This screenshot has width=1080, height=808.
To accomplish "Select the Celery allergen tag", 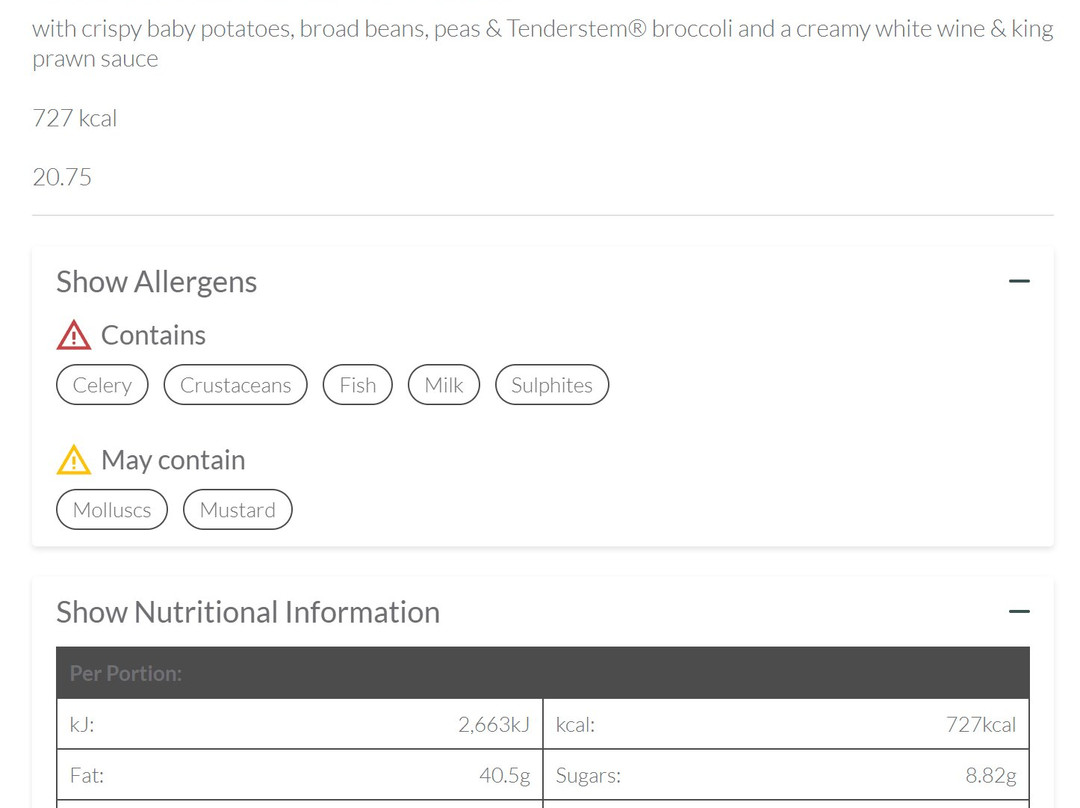I will 102,385.
